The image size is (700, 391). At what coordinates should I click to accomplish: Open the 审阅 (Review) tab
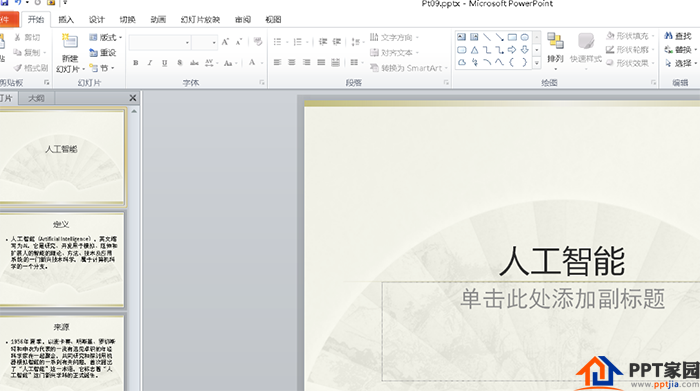[243, 20]
